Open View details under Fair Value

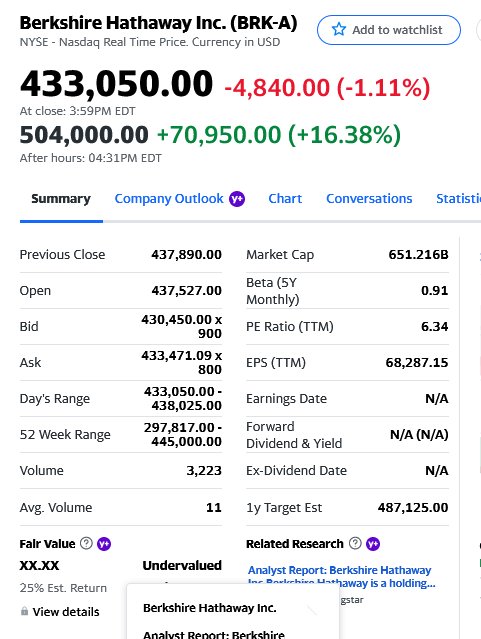tap(66, 612)
